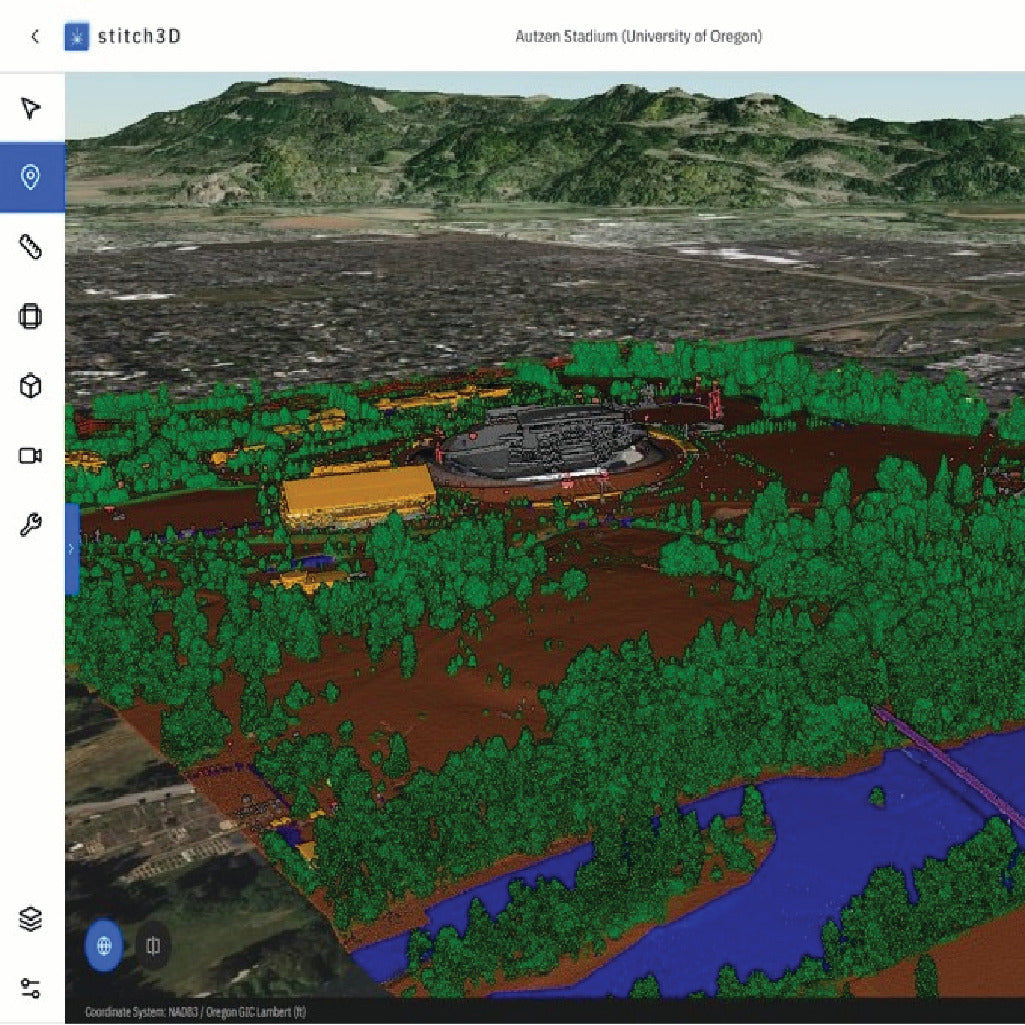This screenshot has height=1025, width=1025.
Task: Open the clipping box tool
Action: pyautogui.click(x=31, y=317)
